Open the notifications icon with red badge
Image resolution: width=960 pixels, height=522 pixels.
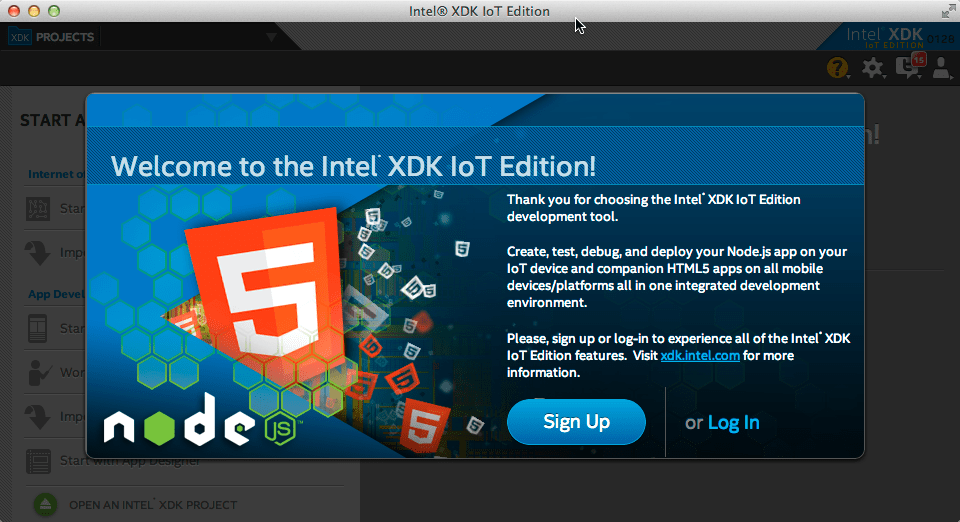pyautogui.click(x=910, y=65)
